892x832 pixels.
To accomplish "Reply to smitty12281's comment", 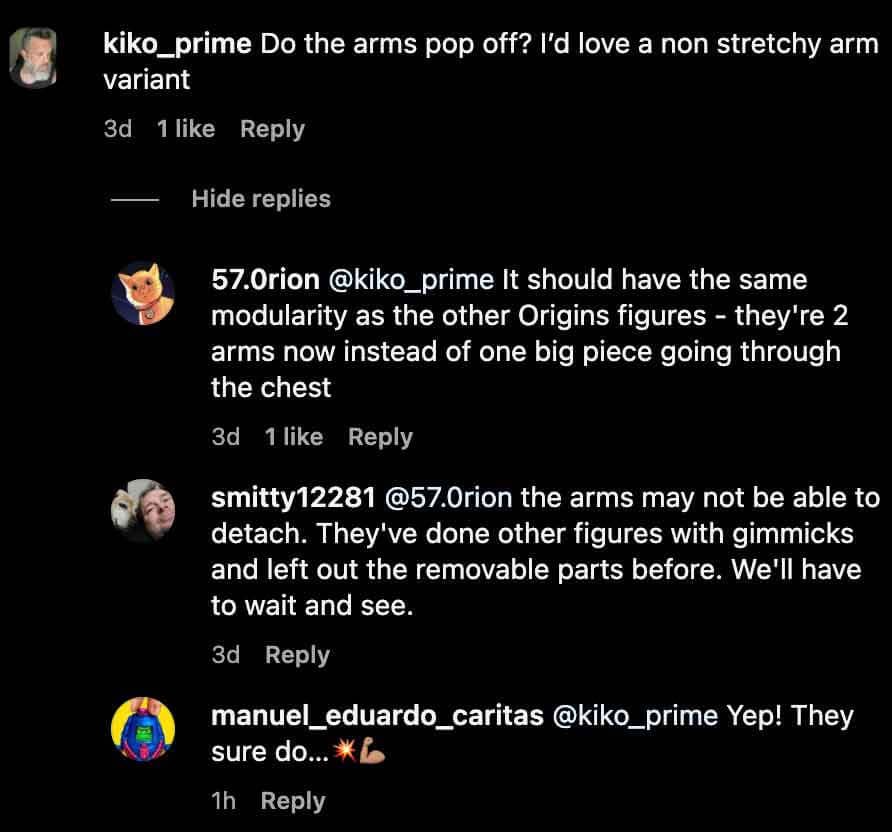I will (297, 654).
